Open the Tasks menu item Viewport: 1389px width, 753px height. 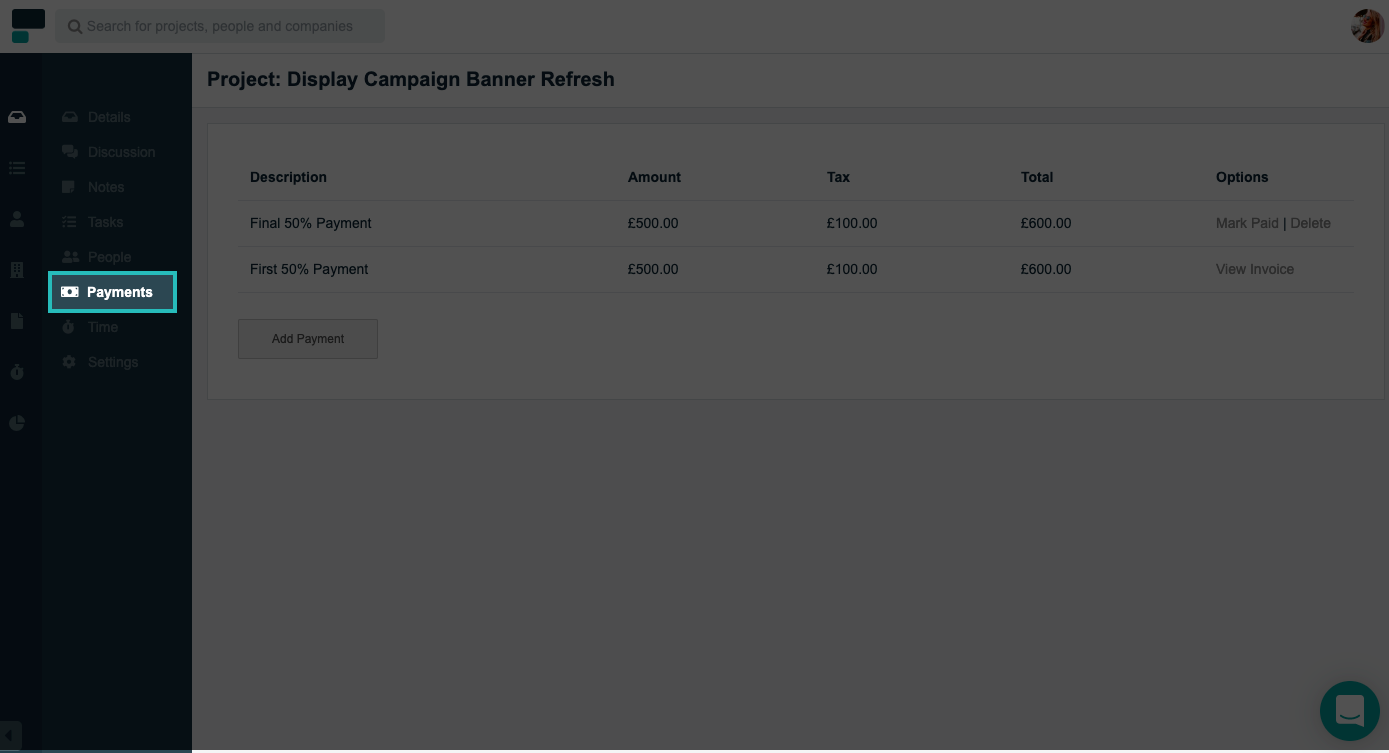[x=106, y=222]
